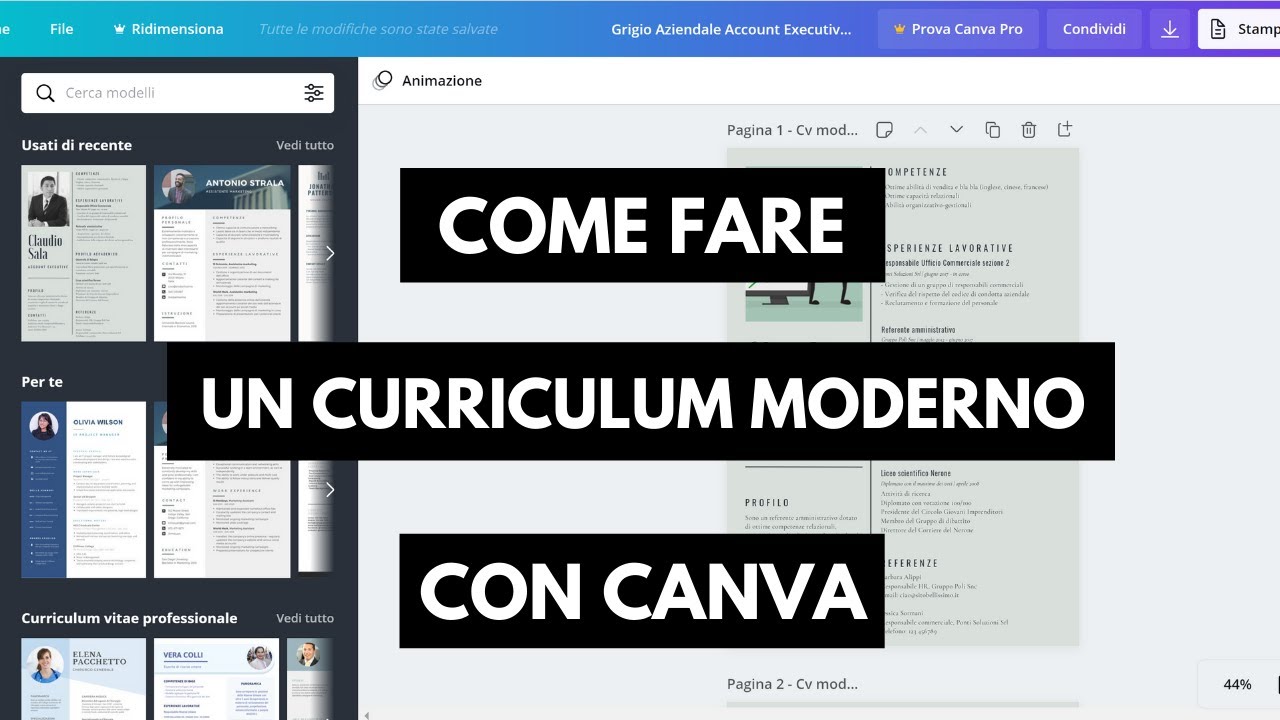The image size is (1280, 720).
Task: Expand the Usati di recente carousel arrow
Action: 329,253
